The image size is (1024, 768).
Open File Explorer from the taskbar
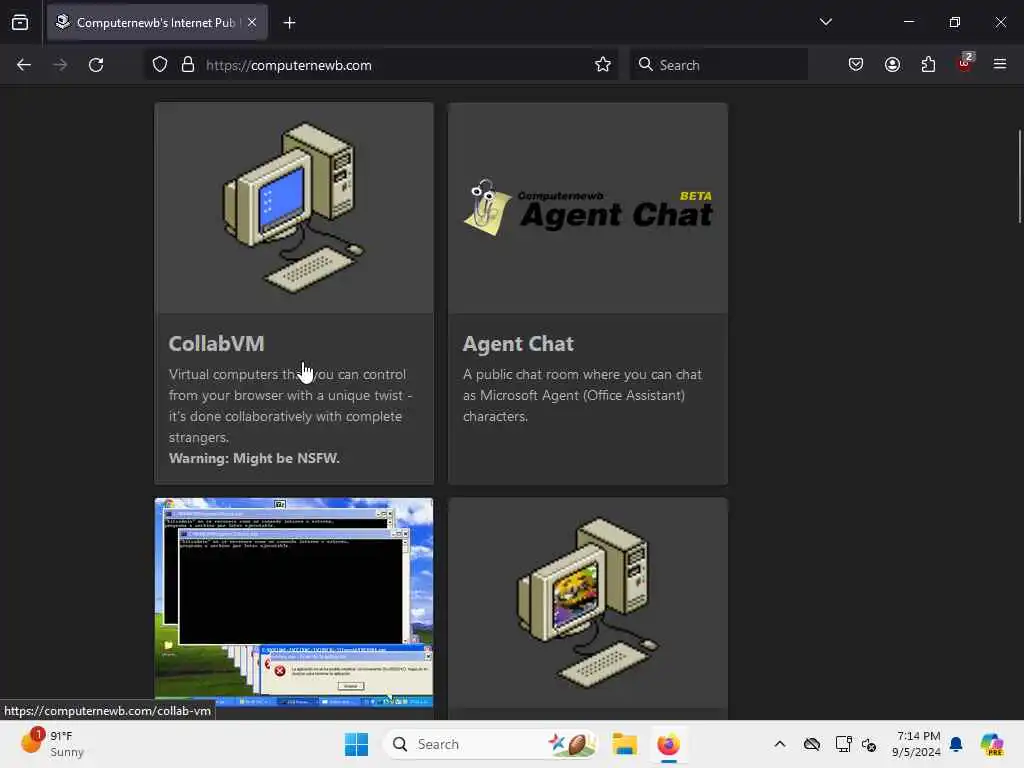[624, 744]
